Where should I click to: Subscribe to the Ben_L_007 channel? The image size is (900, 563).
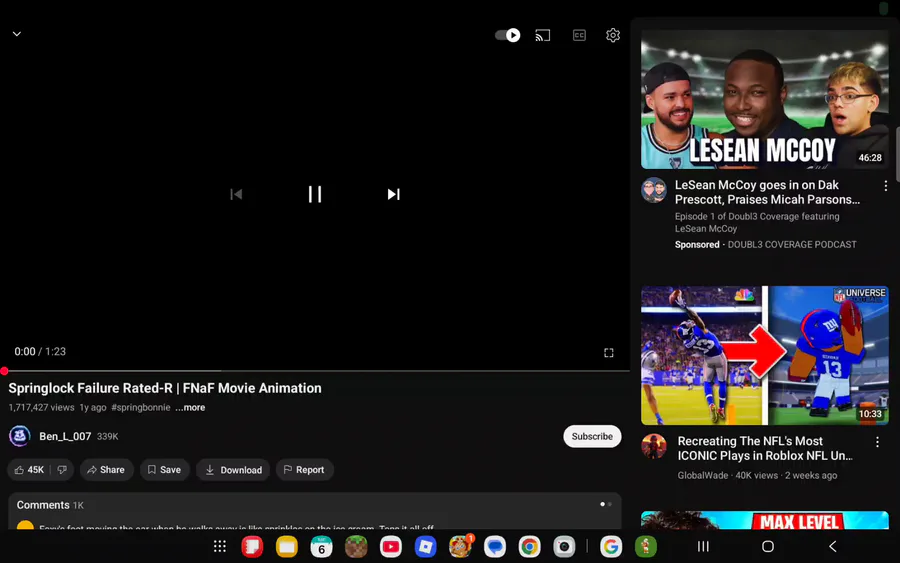pyautogui.click(x=592, y=436)
